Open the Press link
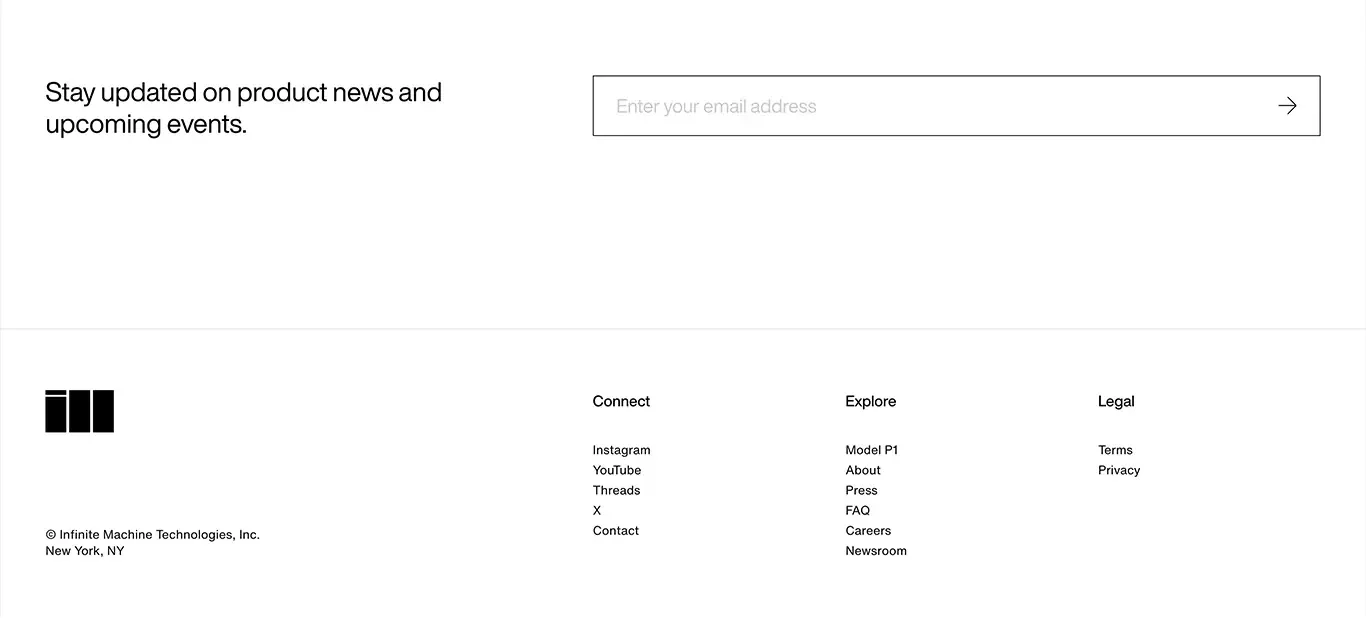 tap(861, 490)
